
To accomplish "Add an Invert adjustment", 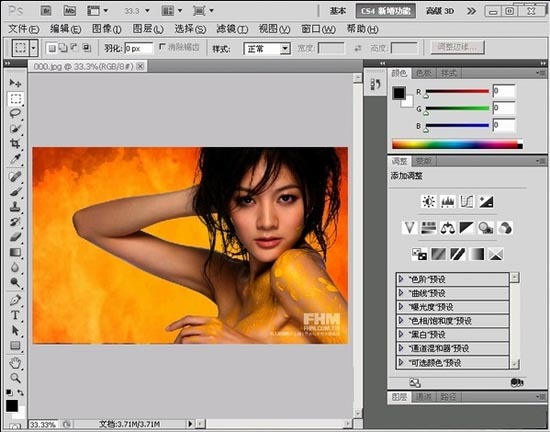I will 419,254.
